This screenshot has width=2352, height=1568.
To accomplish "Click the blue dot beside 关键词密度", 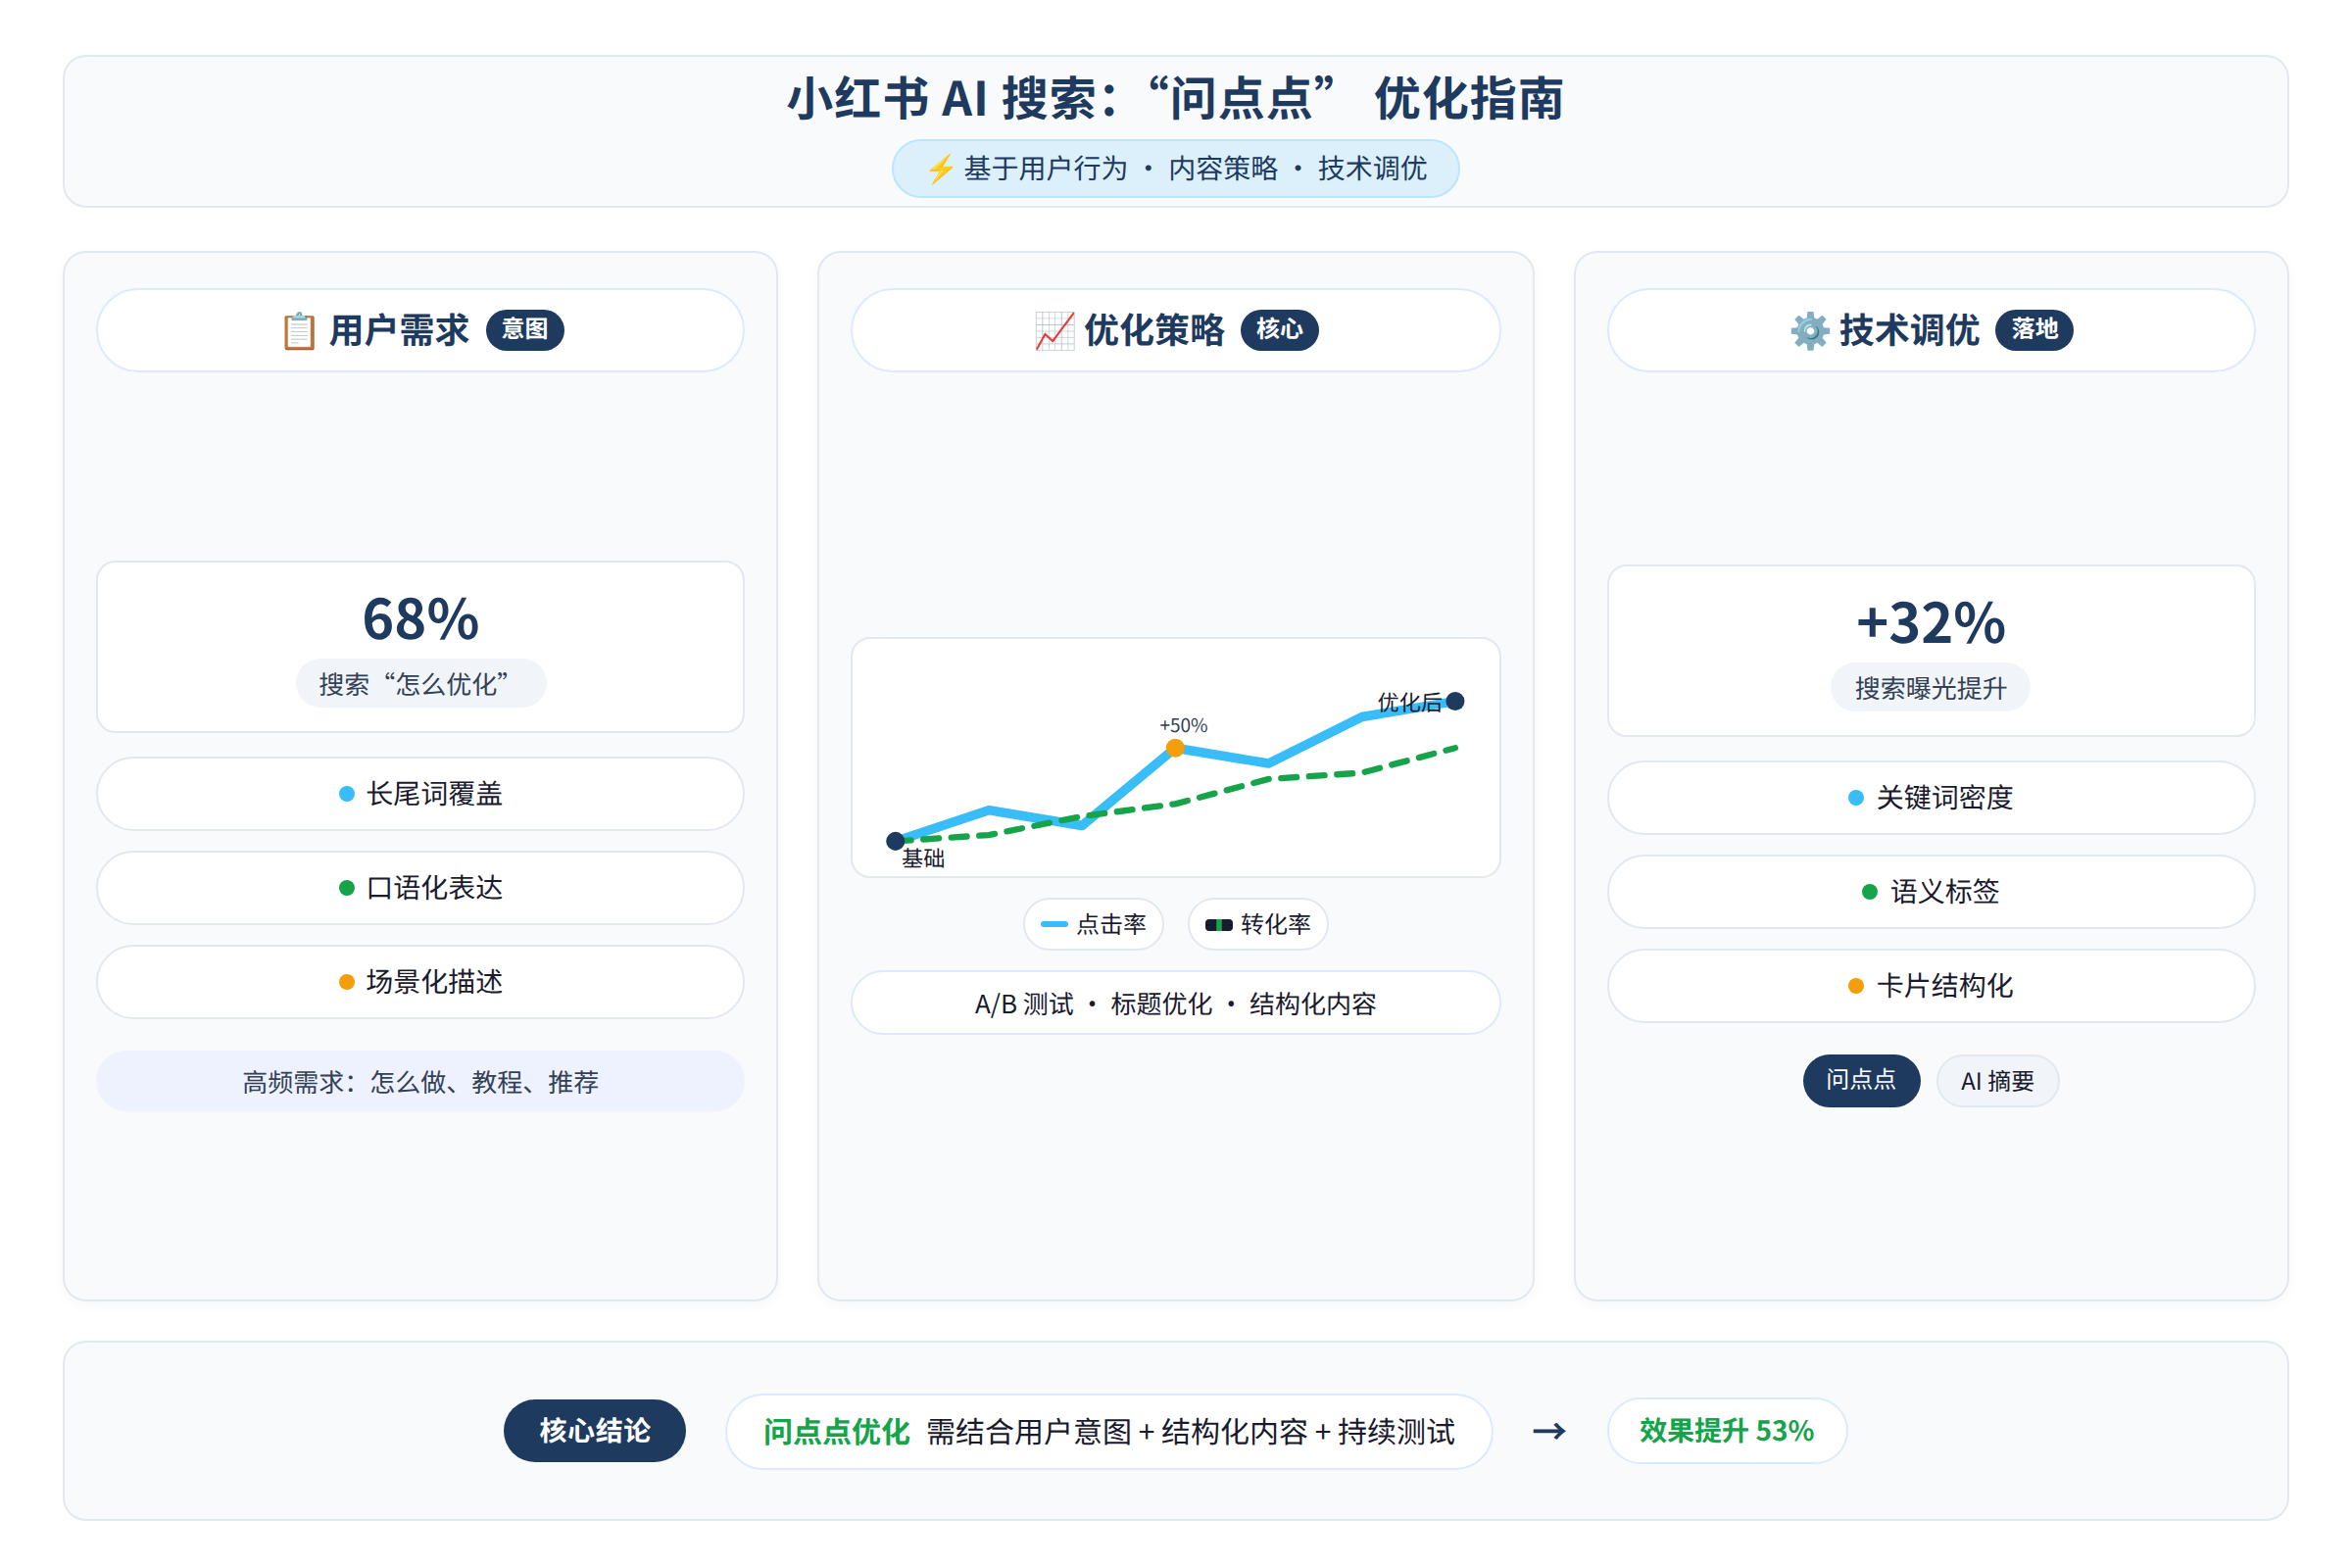I will coord(1856,798).
